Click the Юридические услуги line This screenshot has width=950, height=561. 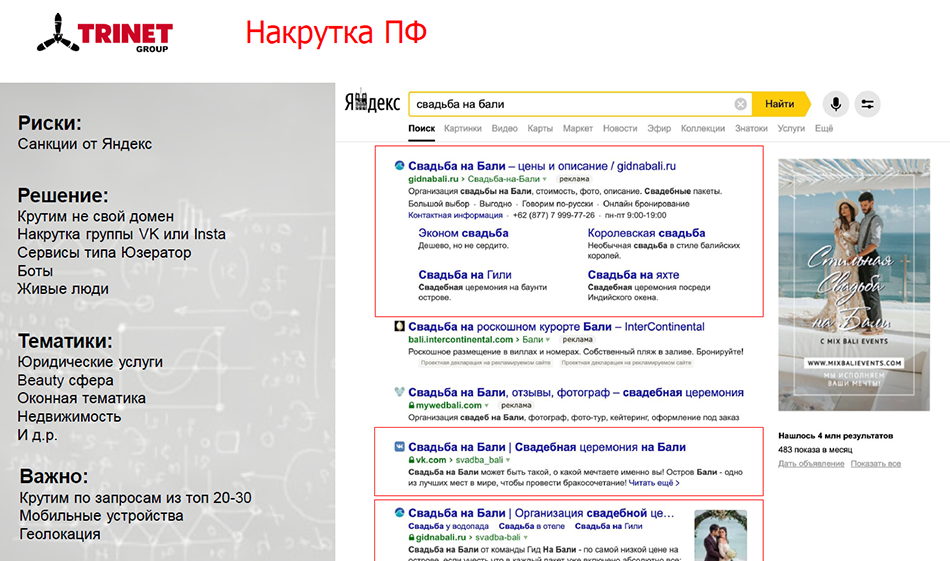pyautogui.click(x=90, y=362)
